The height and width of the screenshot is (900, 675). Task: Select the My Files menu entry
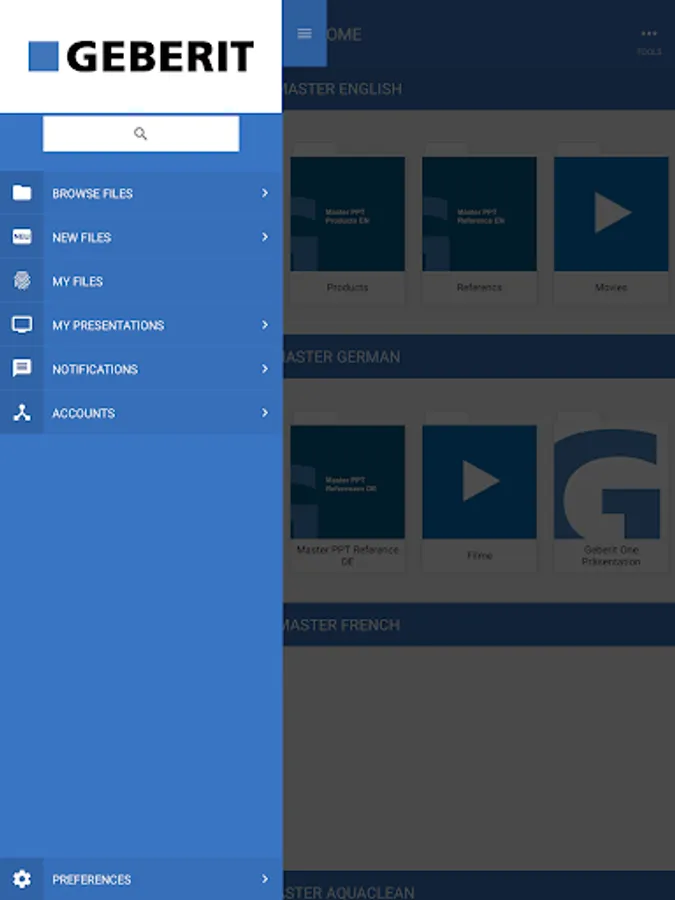[x=78, y=282]
